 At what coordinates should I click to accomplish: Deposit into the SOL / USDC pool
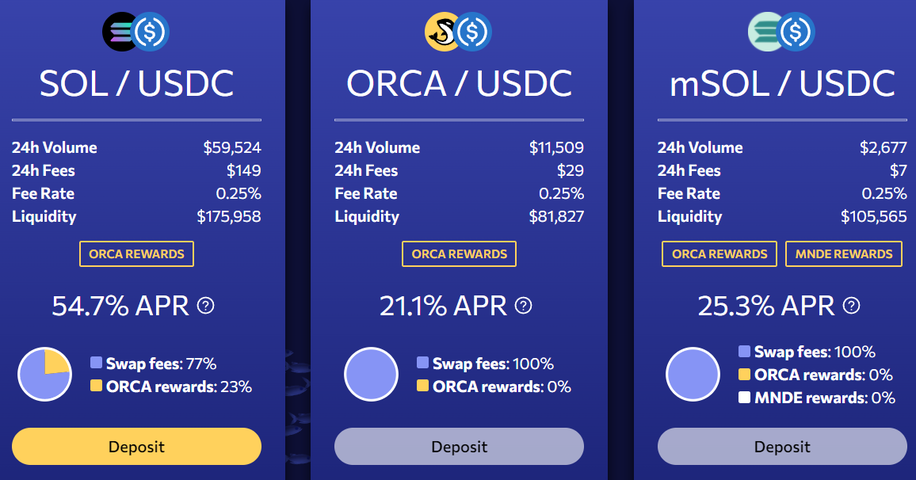[137, 447]
